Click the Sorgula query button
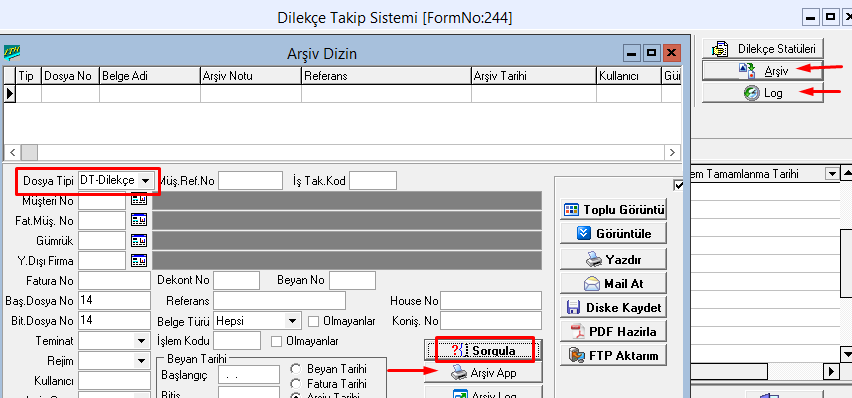 point(484,351)
